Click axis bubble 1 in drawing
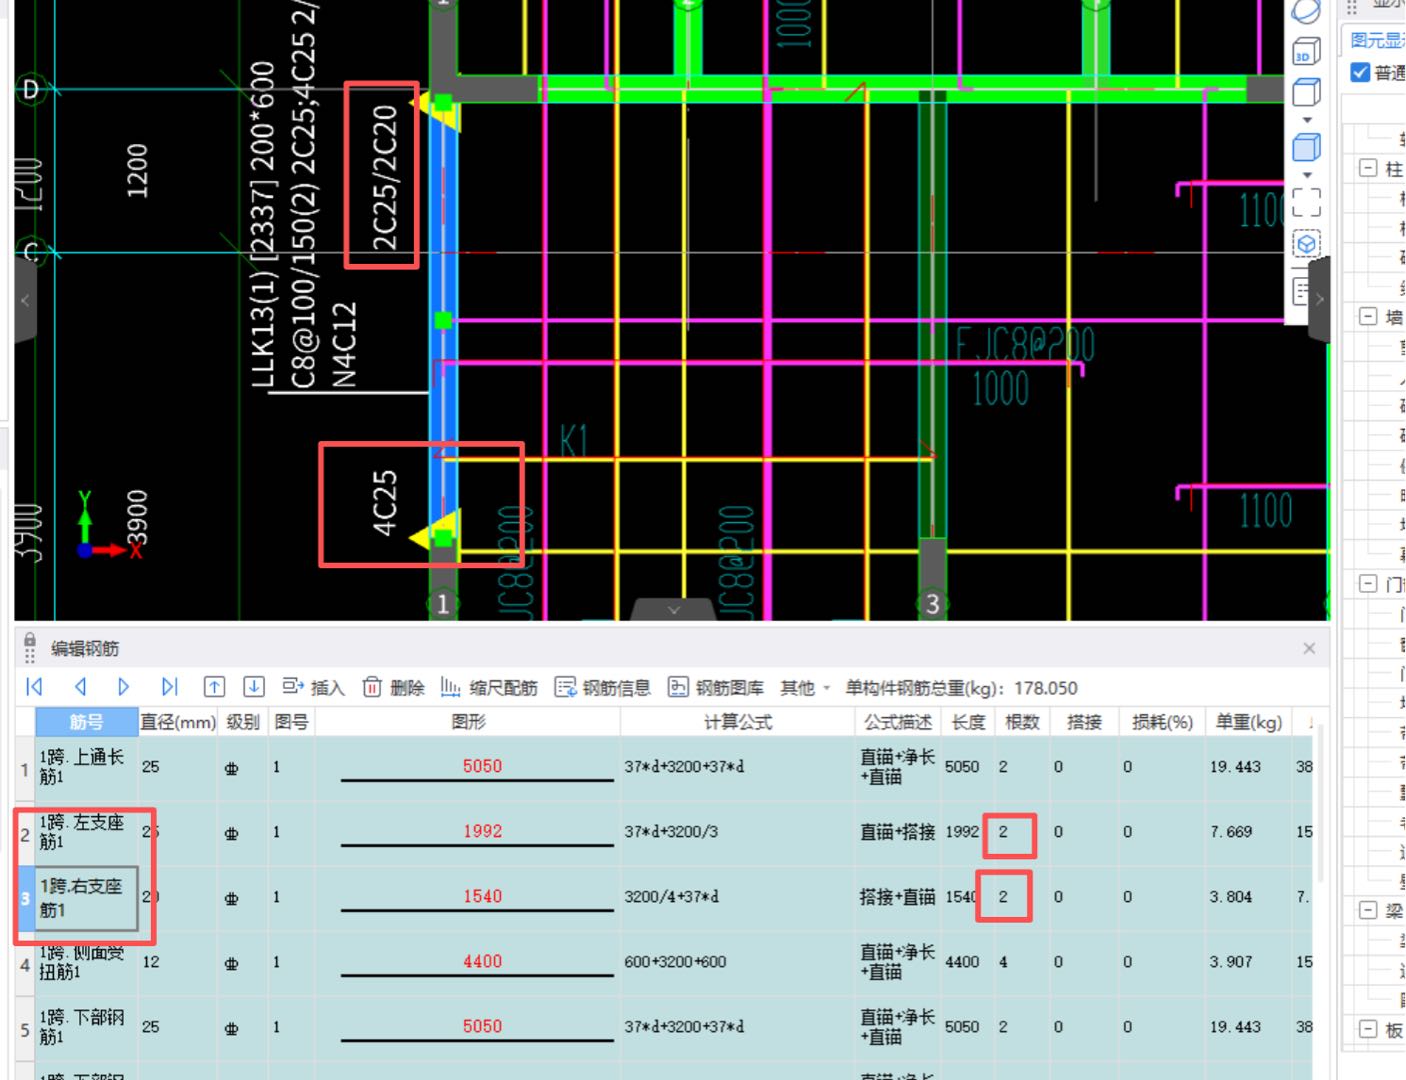Screen dimensions: 1406x1080 [443, 604]
